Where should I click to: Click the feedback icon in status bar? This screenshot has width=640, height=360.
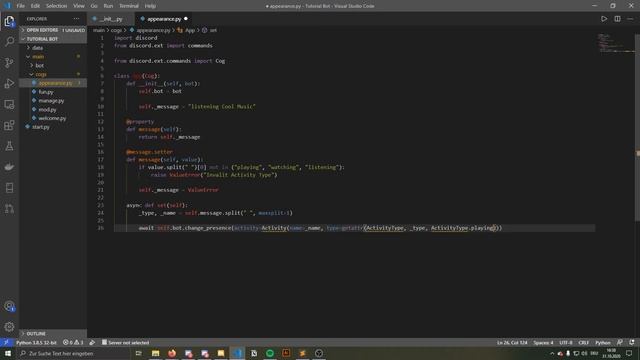[620, 342]
